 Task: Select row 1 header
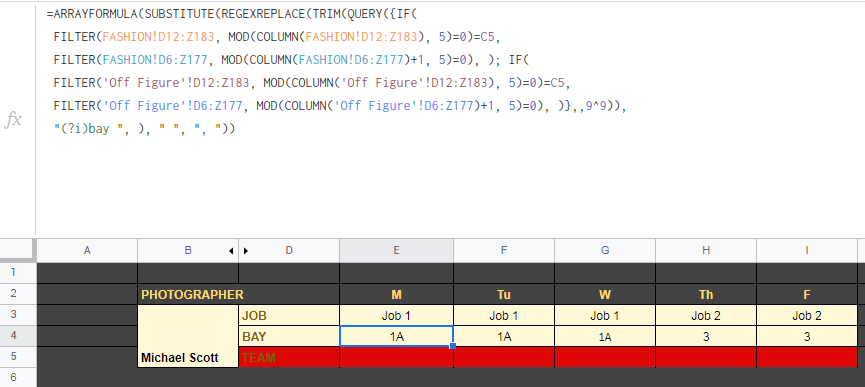click(18, 273)
